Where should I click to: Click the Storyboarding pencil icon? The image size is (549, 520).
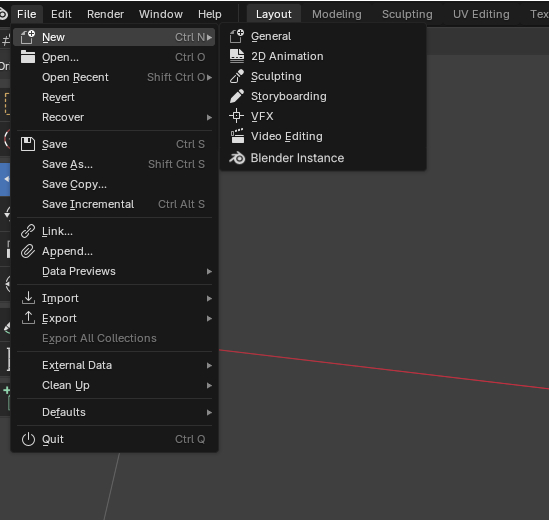pos(237,96)
